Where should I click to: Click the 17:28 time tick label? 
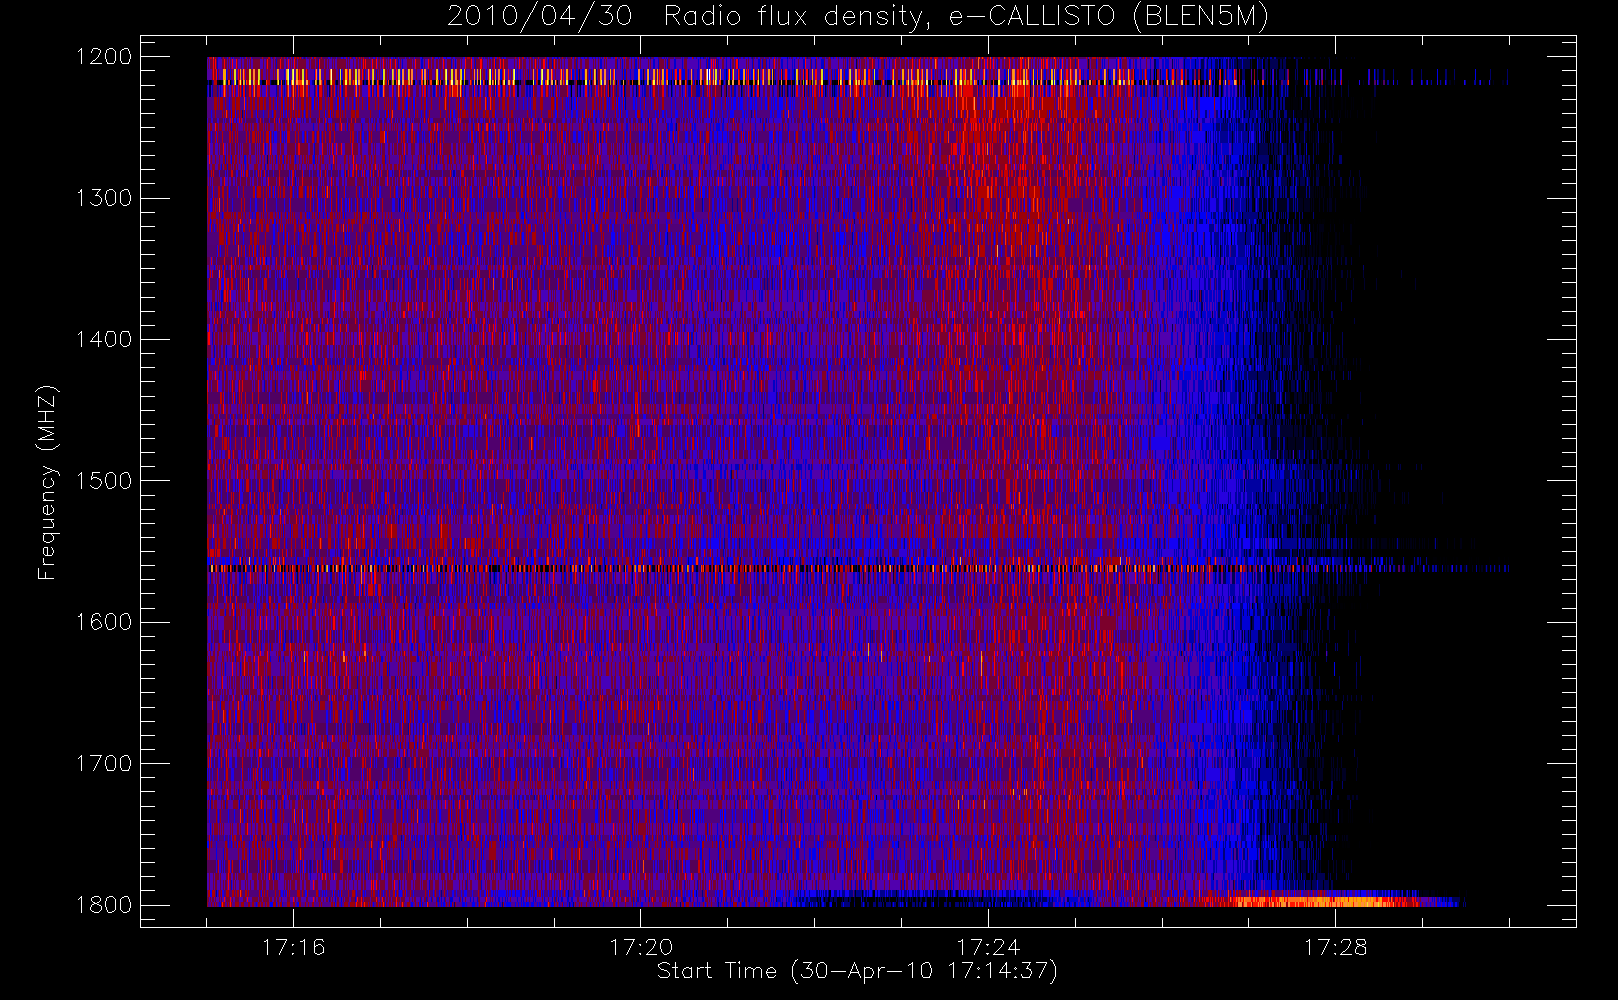(x=1335, y=947)
